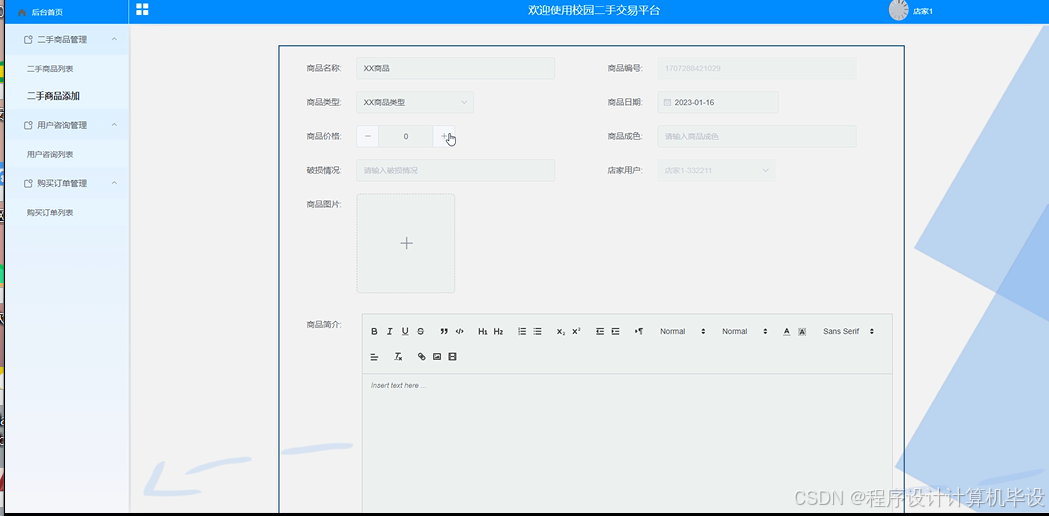Decrease the text indent
The image size is (1049, 516).
(x=600, y=331)
